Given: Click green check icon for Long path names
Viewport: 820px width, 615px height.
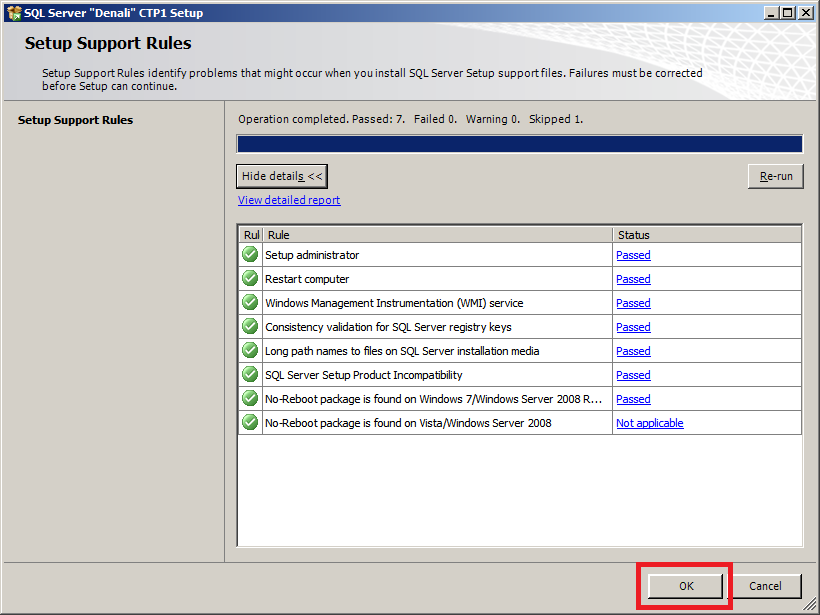Looking at the screenshot, I should 250,350.
